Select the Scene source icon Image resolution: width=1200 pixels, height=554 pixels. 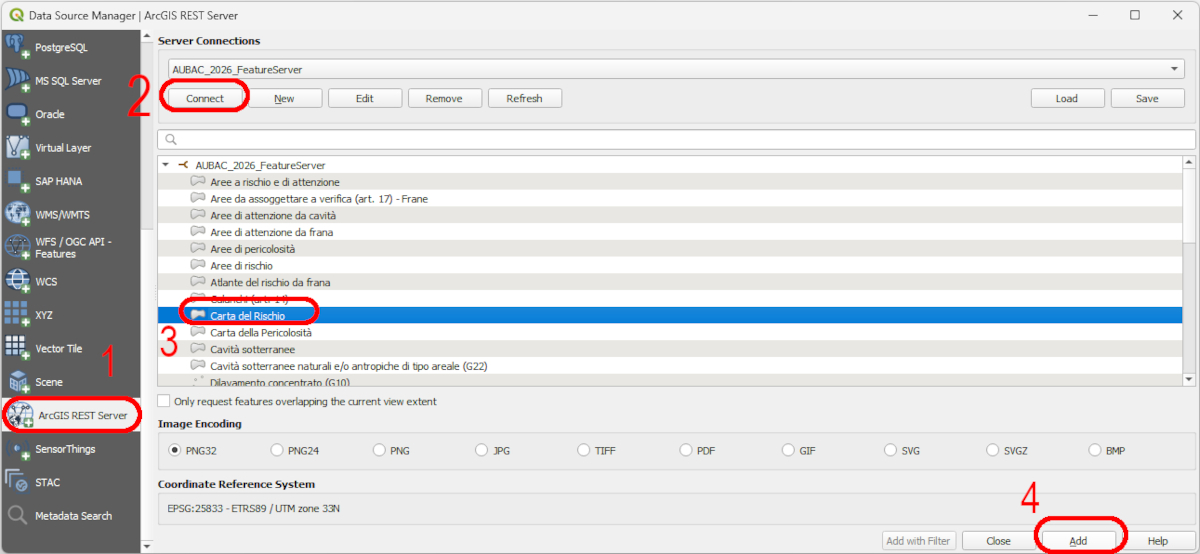pos(18,382)
